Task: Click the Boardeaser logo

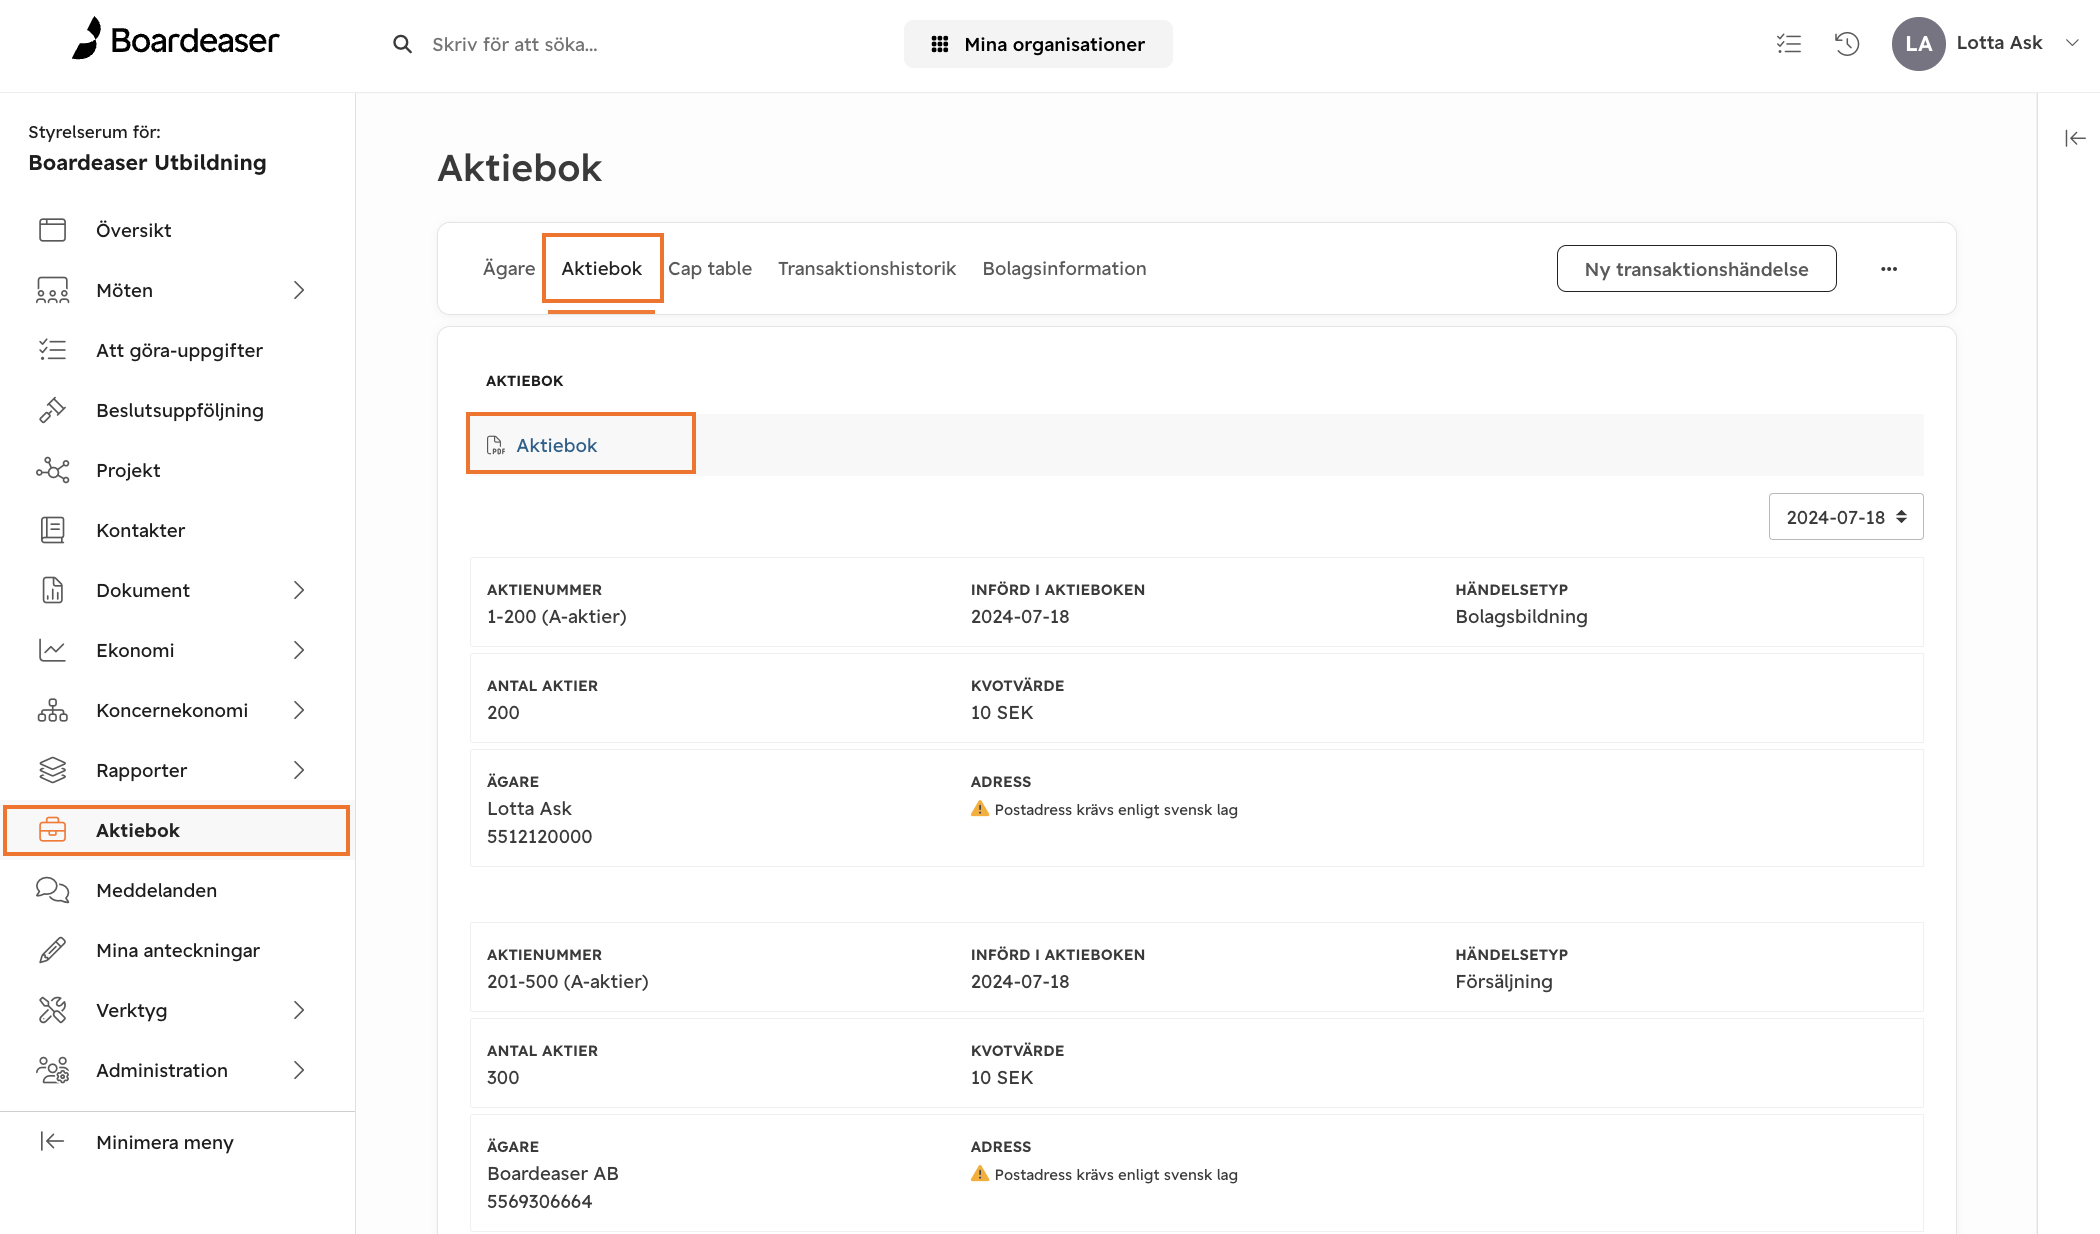Action: pyautogui.click(x=175, y=40)
